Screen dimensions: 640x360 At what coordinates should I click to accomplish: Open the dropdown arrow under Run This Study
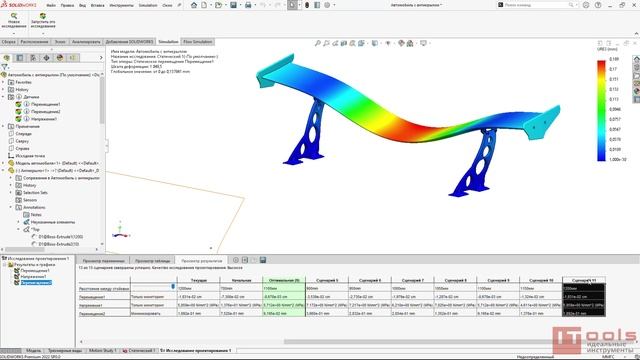(x=43, y=33)
